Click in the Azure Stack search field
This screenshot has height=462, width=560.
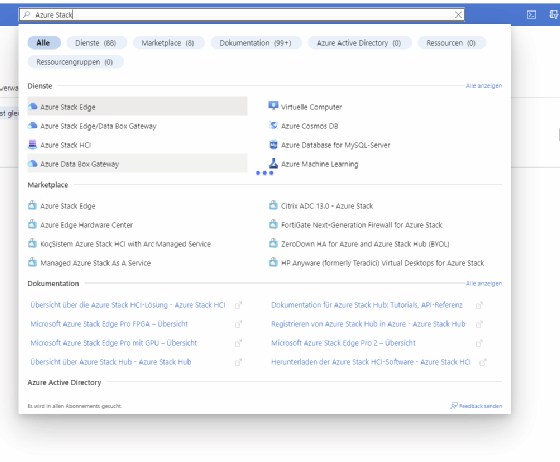241,15
